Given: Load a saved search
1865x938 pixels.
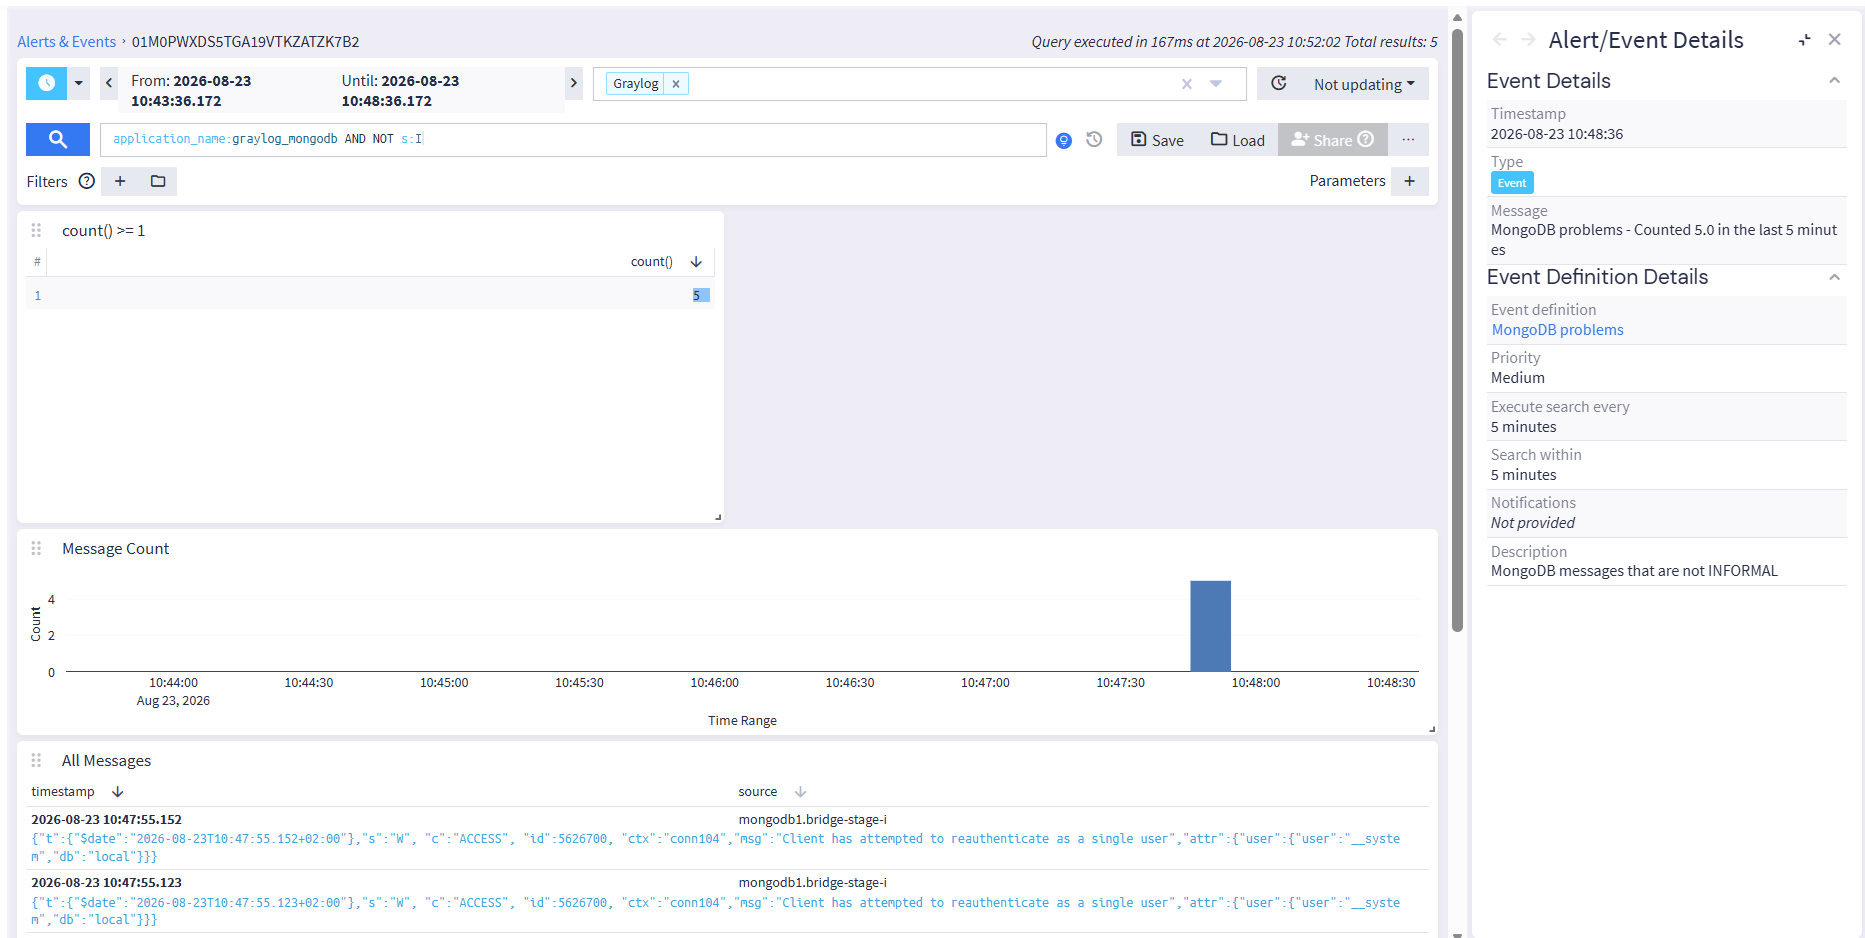Looking at the screenshot, I should [x=1238, y=140].
